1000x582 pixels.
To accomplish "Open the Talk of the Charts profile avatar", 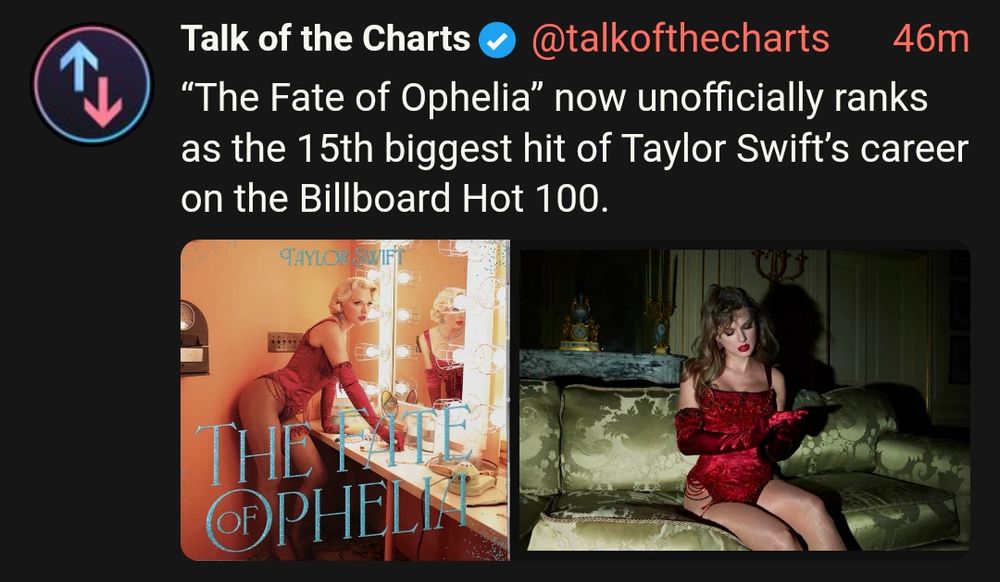I will (91, 84).
